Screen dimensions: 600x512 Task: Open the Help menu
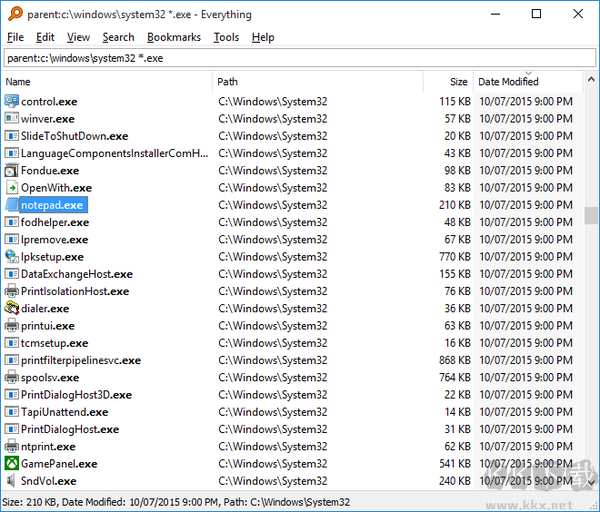263,37
